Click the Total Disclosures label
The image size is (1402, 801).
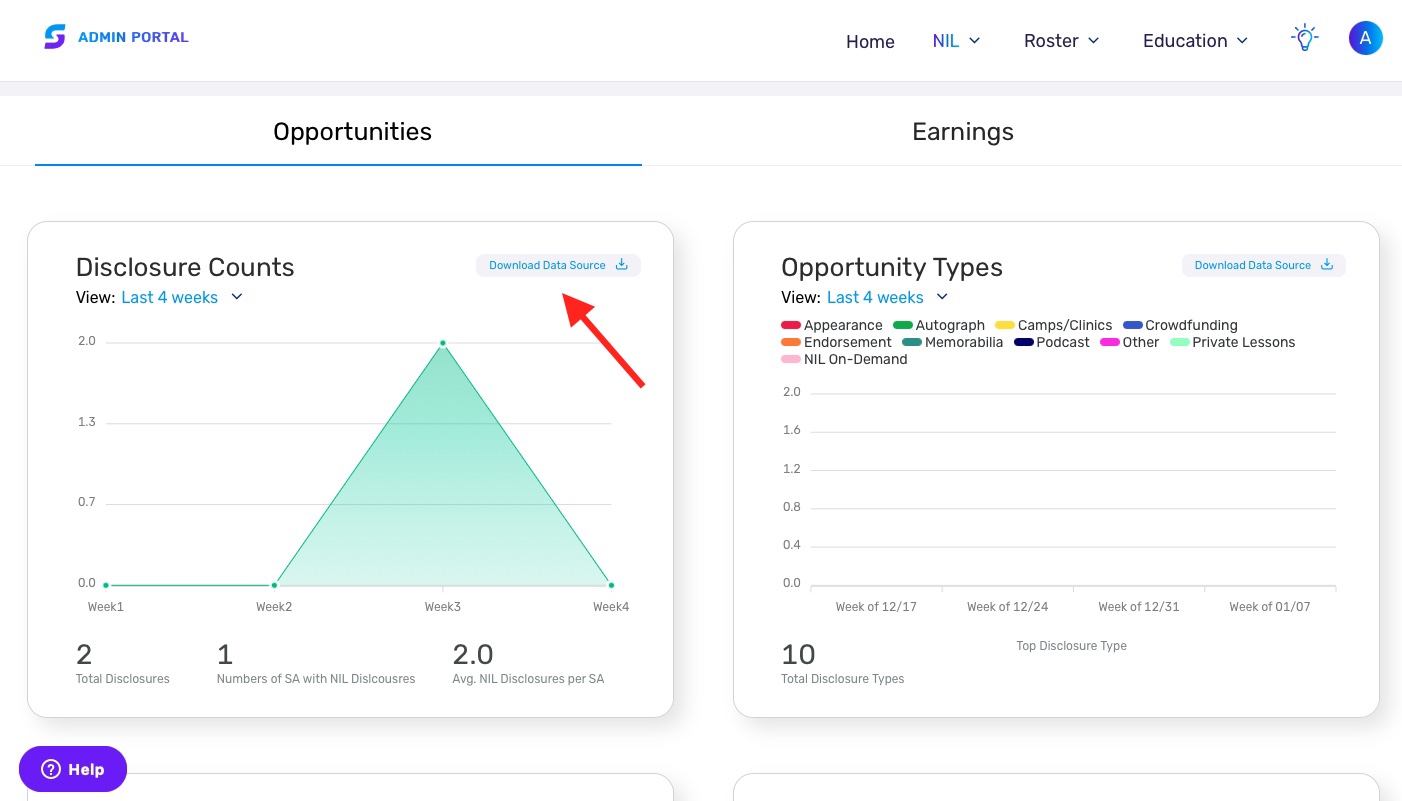[123, 679]
